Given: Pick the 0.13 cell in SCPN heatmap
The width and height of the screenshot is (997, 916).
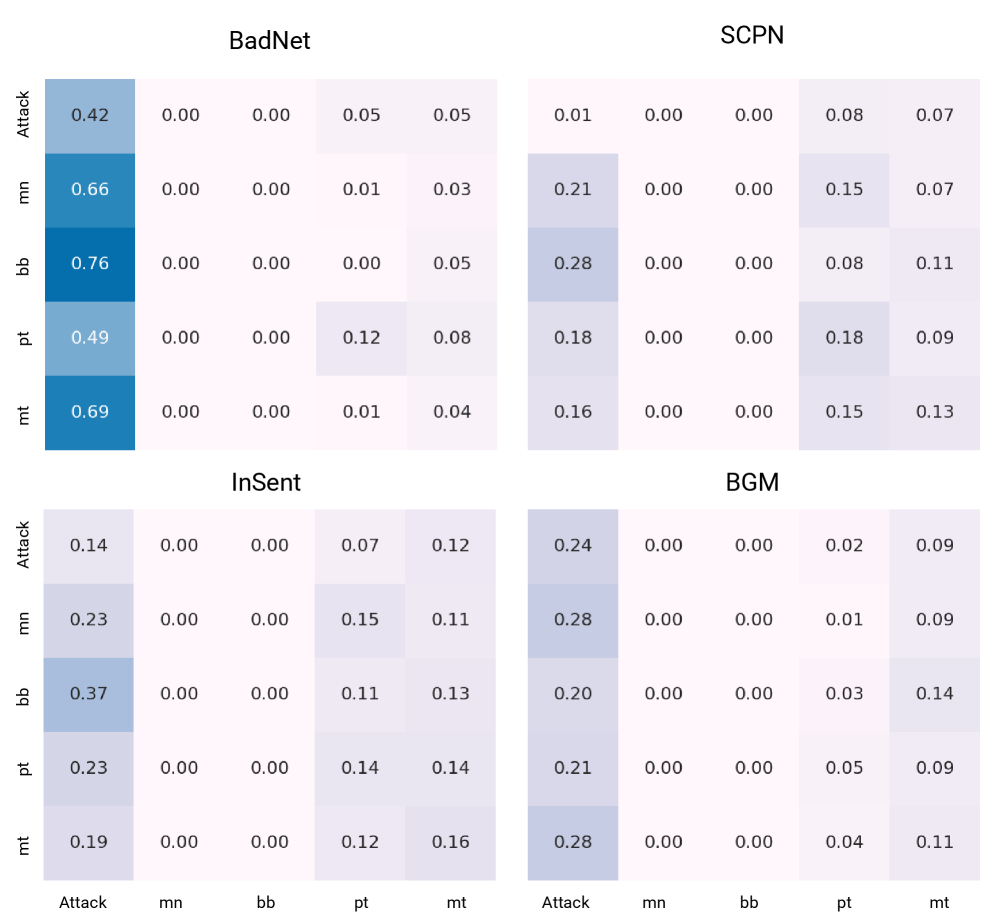Looking at the screenshot, I should (x=934, y=412).
